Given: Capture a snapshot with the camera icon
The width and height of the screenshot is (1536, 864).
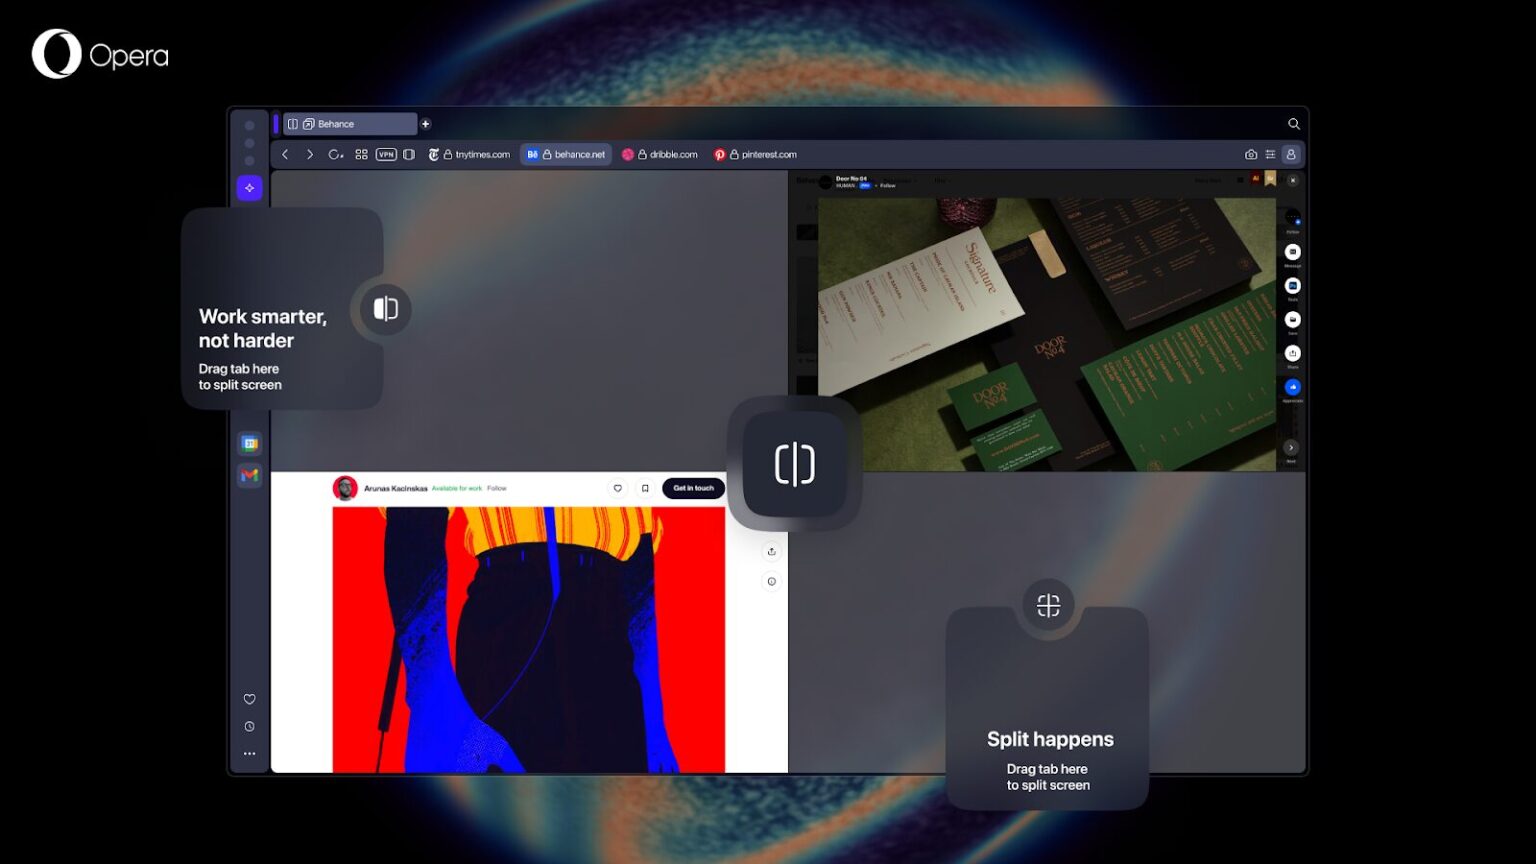Looking at the screenshot, I should [x=1251, y=154].
